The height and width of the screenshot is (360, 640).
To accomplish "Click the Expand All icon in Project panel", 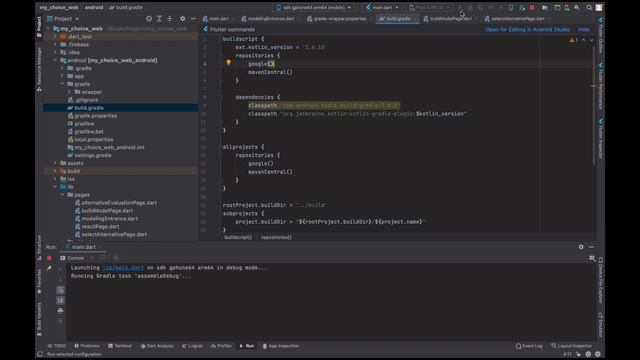I will (x=159, y=19).
